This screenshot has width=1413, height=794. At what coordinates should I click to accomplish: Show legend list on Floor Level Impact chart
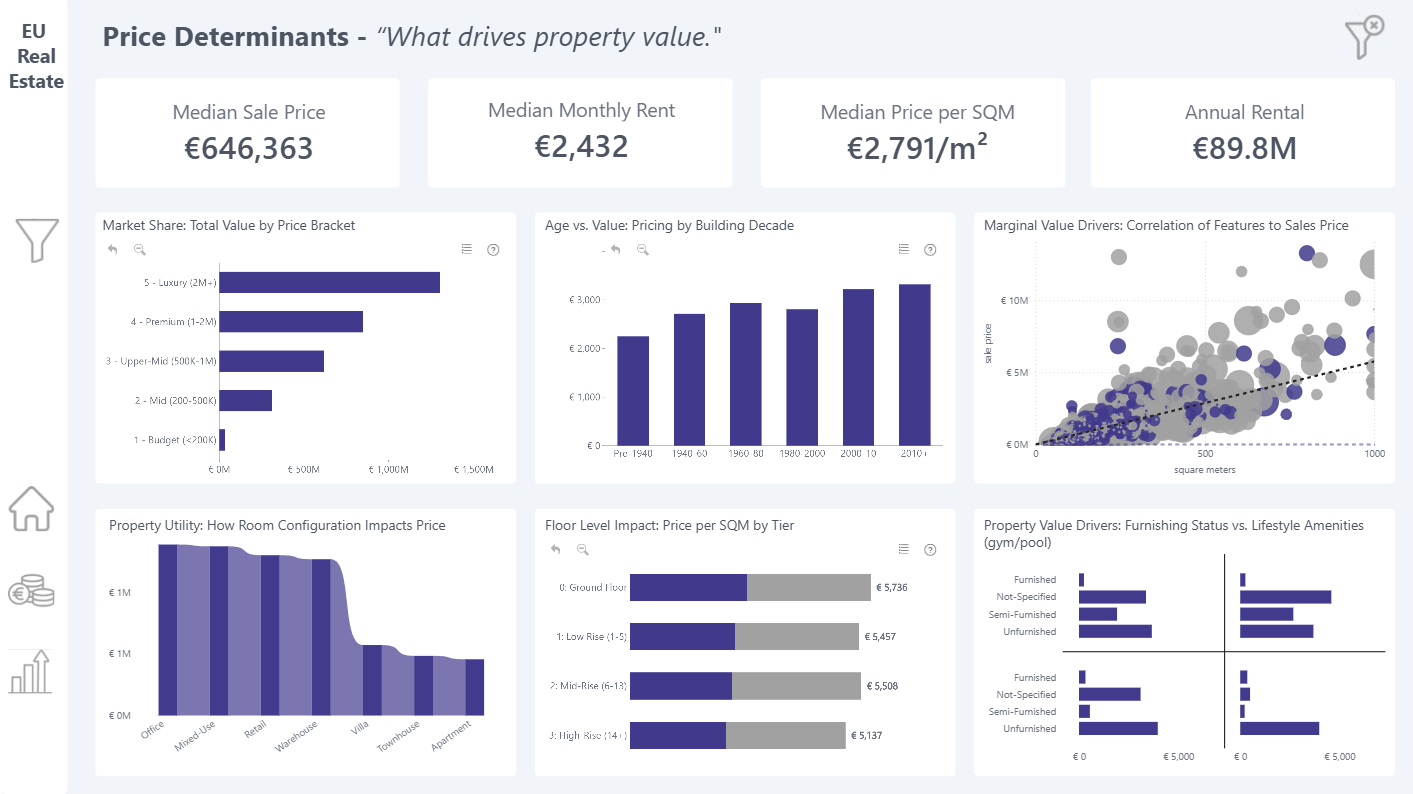(x=903, y=549)
